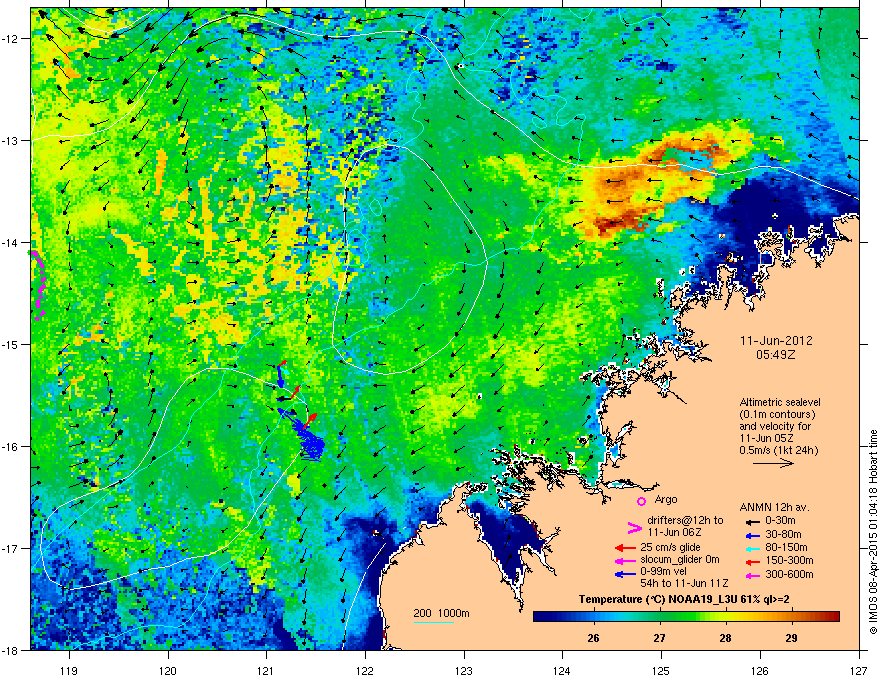Click the red arrow beside 25 cm/s glide
The height and width of the screenshot is (680, 880).
[x=625, y=548]
